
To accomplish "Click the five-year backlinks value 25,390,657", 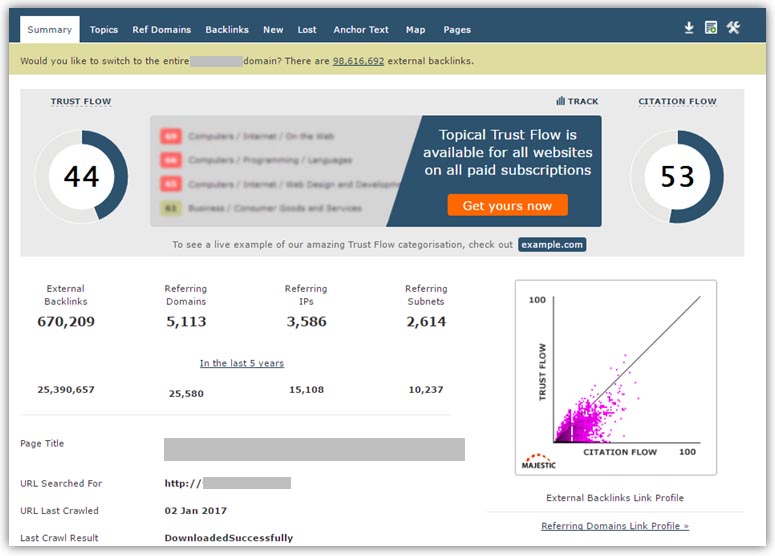I will click(x=66, y=389).
